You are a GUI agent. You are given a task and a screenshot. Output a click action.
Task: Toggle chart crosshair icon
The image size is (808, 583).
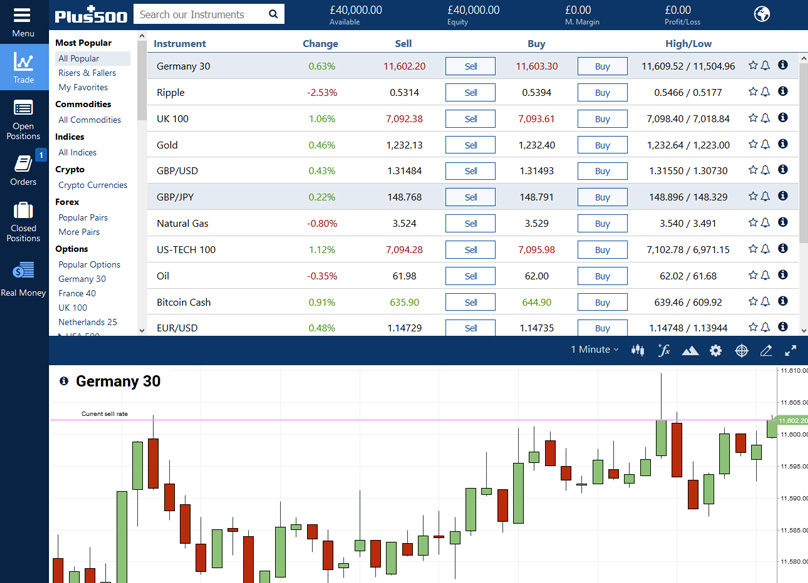tap(742, 351)
